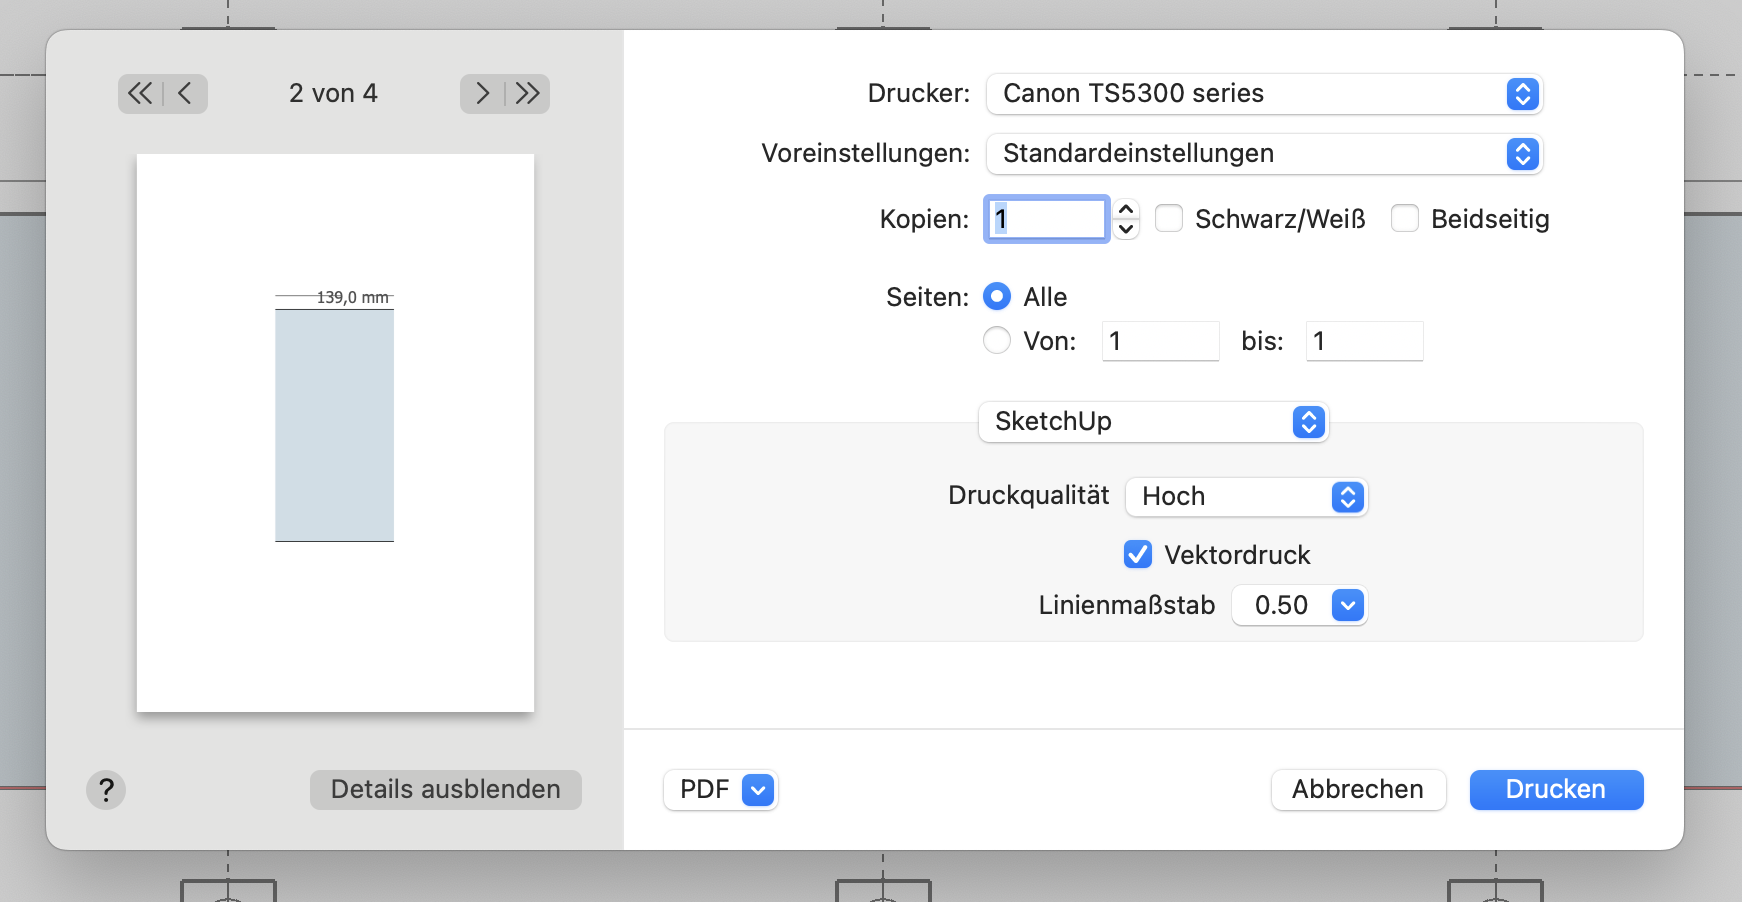Image resolution: width=1742 pixels, height=902 pixels.
Task: Select the Von page range radio button
Action: coord(997,341)
